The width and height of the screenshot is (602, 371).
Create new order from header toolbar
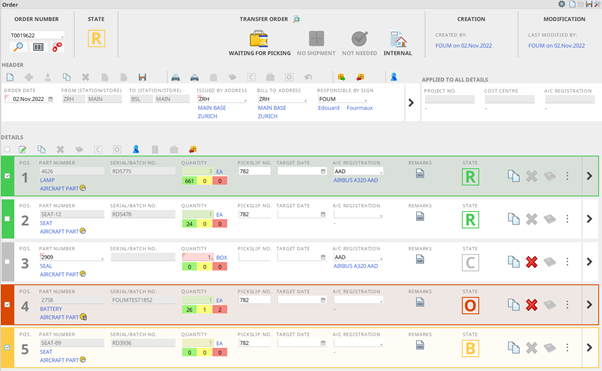tap(10, 77)
